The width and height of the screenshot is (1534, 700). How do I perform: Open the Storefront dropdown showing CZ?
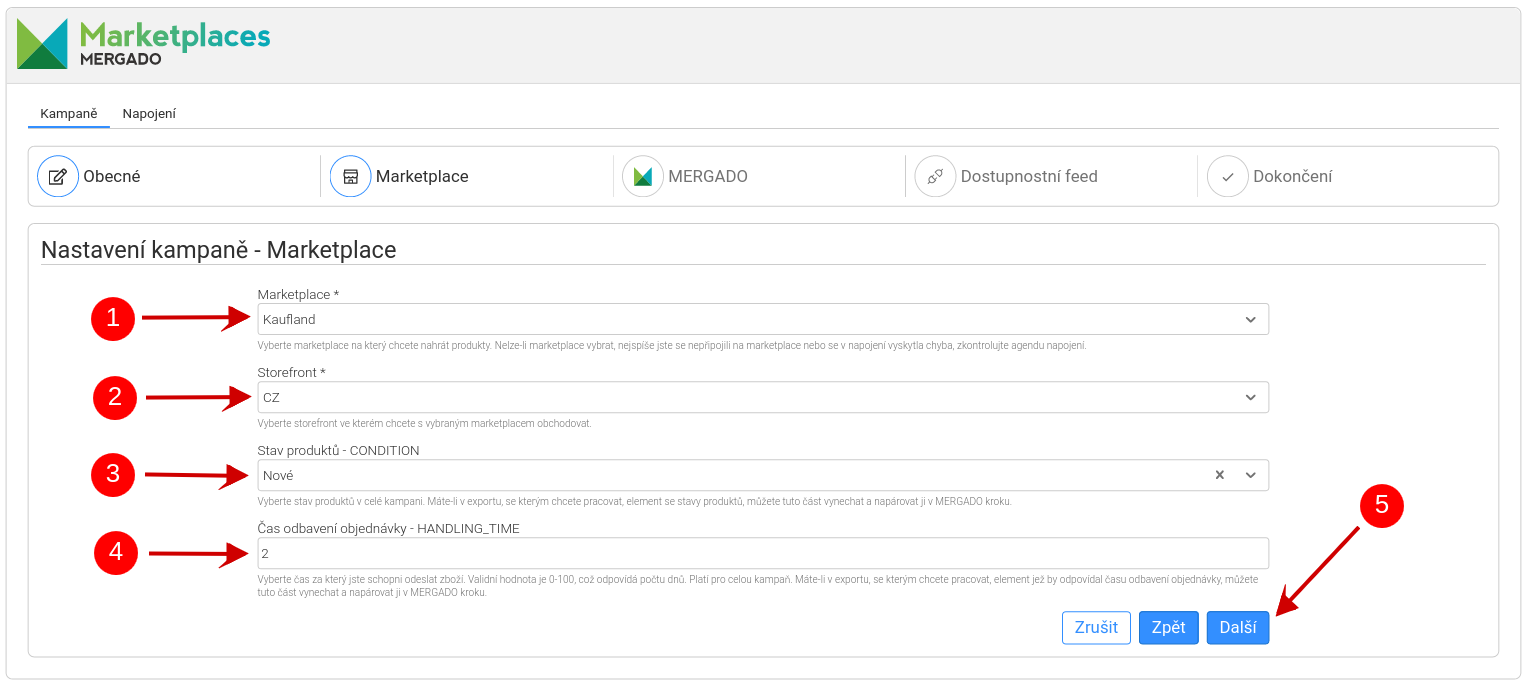(763, 397)
